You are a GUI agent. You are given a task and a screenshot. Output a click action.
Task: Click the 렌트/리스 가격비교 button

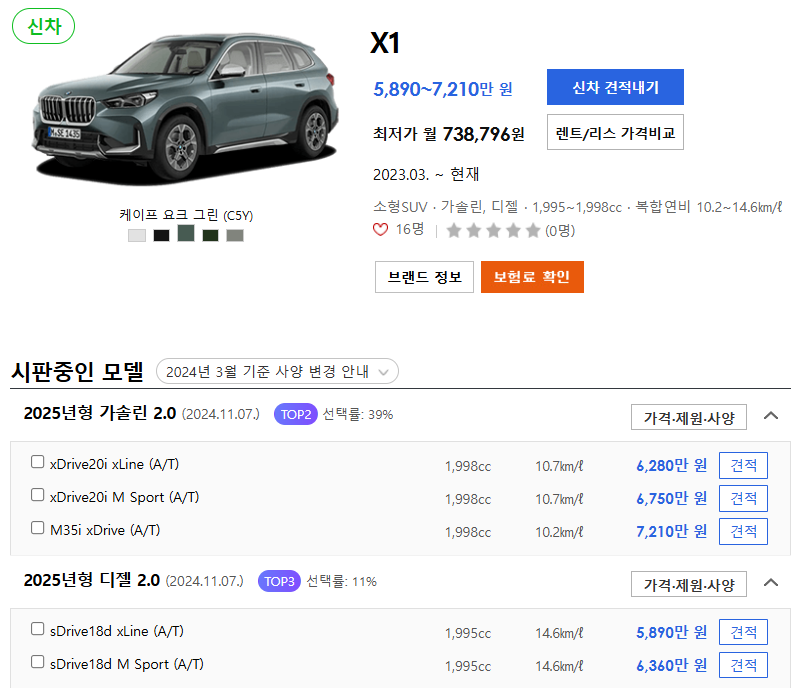[x=615, y=133]
